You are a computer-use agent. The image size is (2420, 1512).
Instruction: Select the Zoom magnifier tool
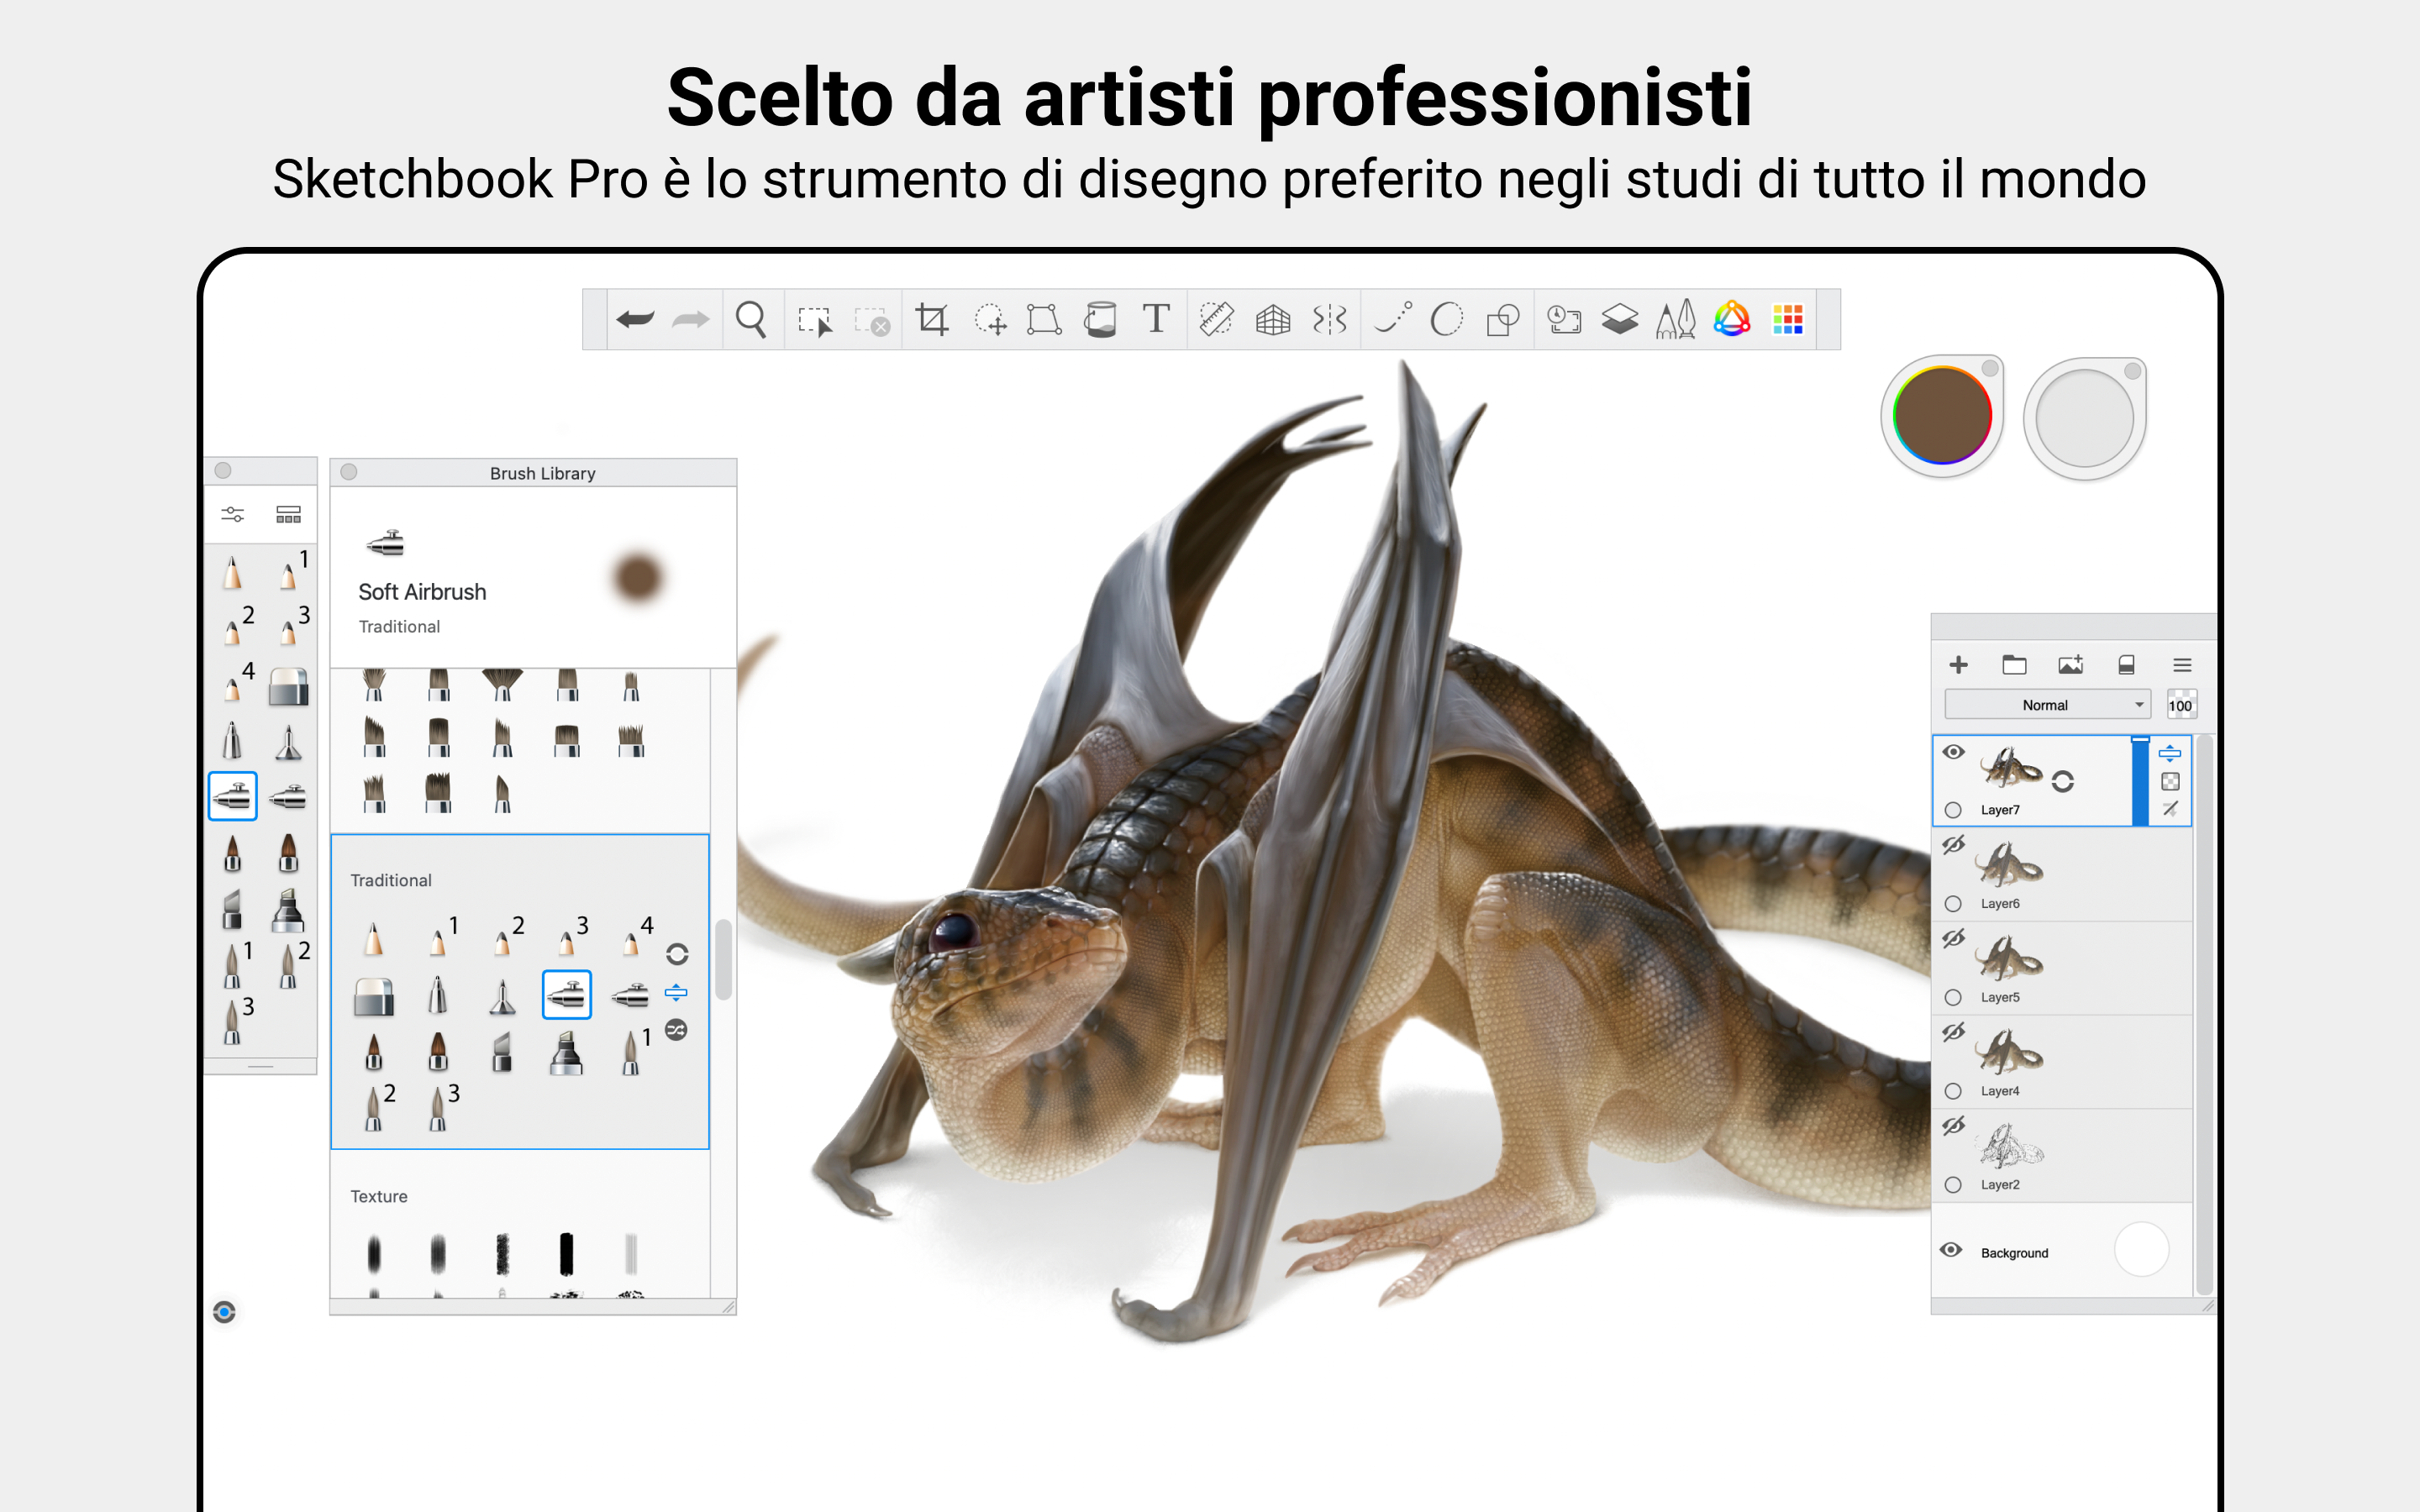point(751,320)
